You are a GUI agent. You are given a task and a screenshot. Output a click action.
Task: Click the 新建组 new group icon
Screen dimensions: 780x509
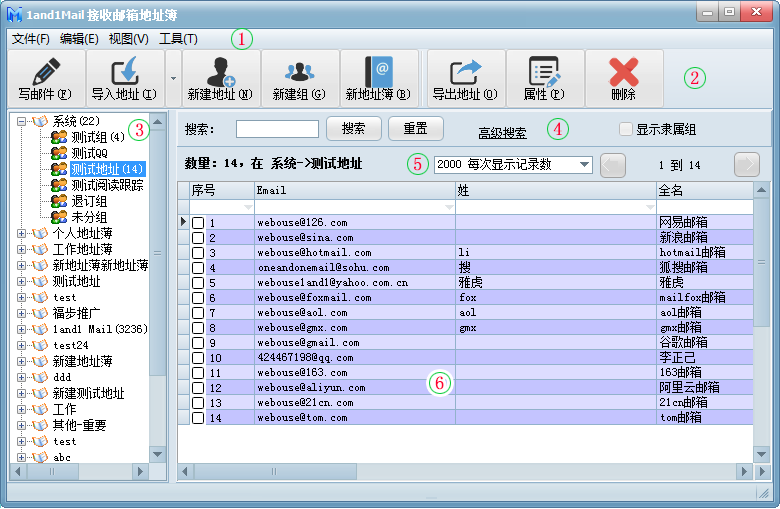coord(299,72)
